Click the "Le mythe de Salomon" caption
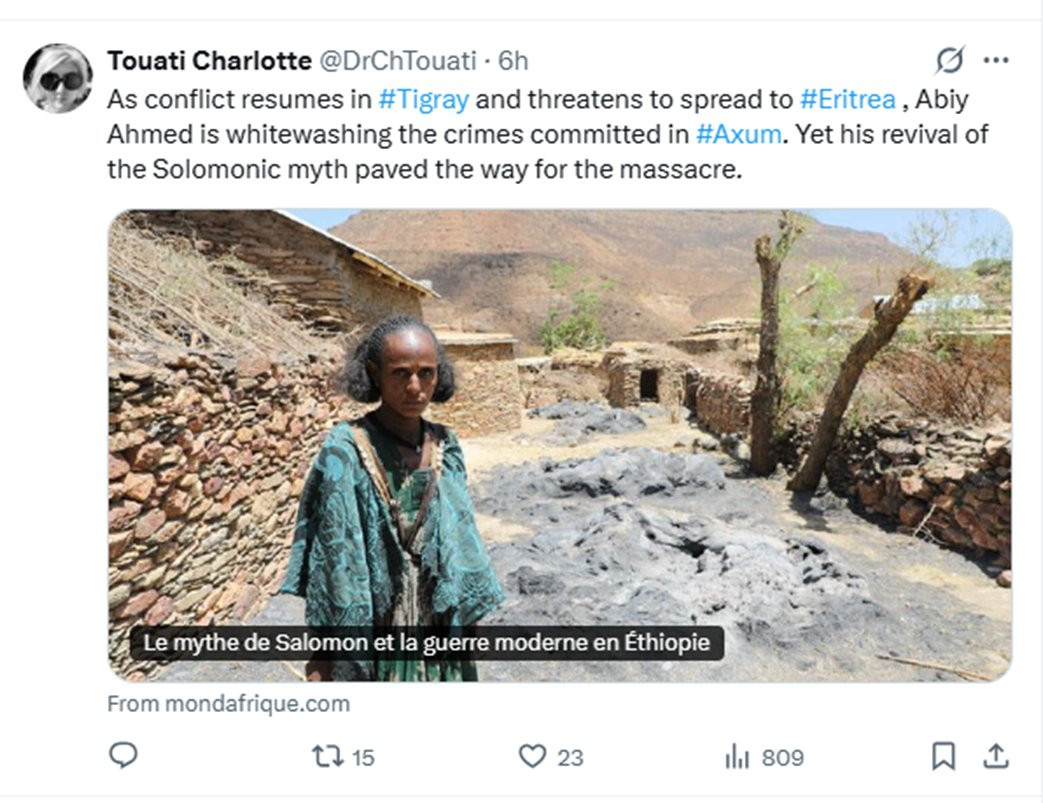 (427, 642)
